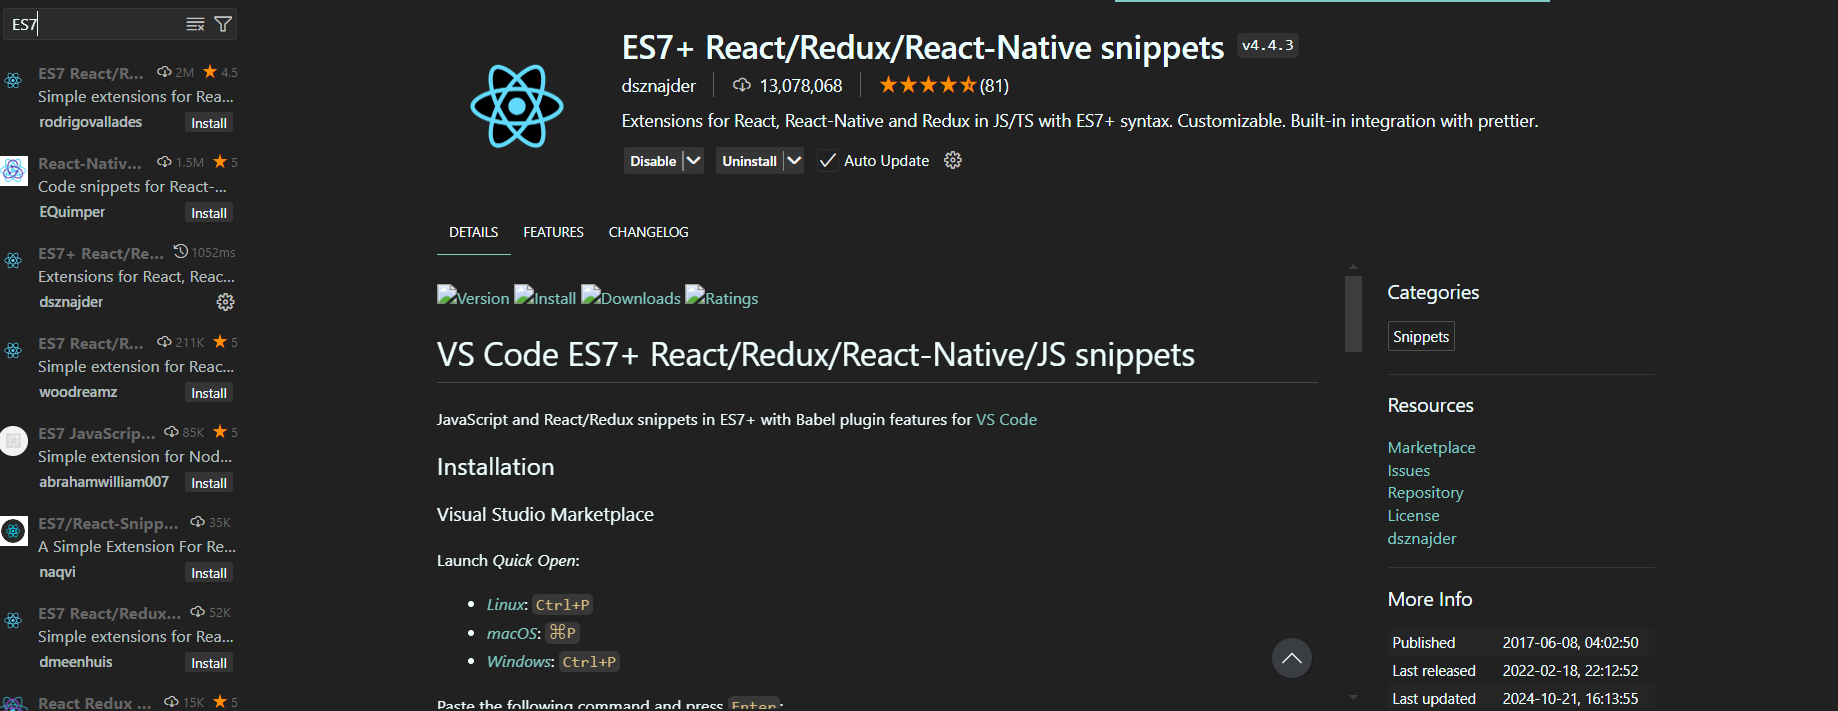Screen dimensions: 1838x711
Task: Open the extension settings gear in header
Action: point(953,160)
